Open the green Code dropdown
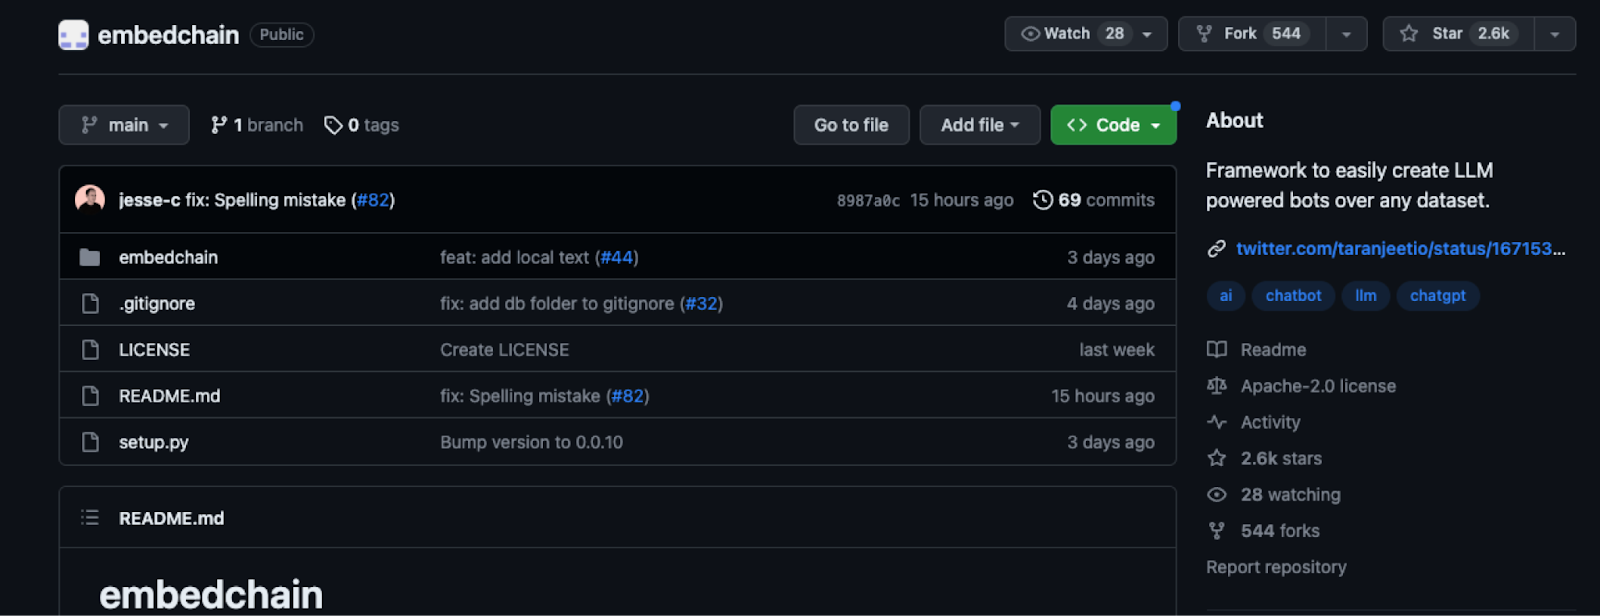The image size is (1600, 616). click(x=1113, y=125)
